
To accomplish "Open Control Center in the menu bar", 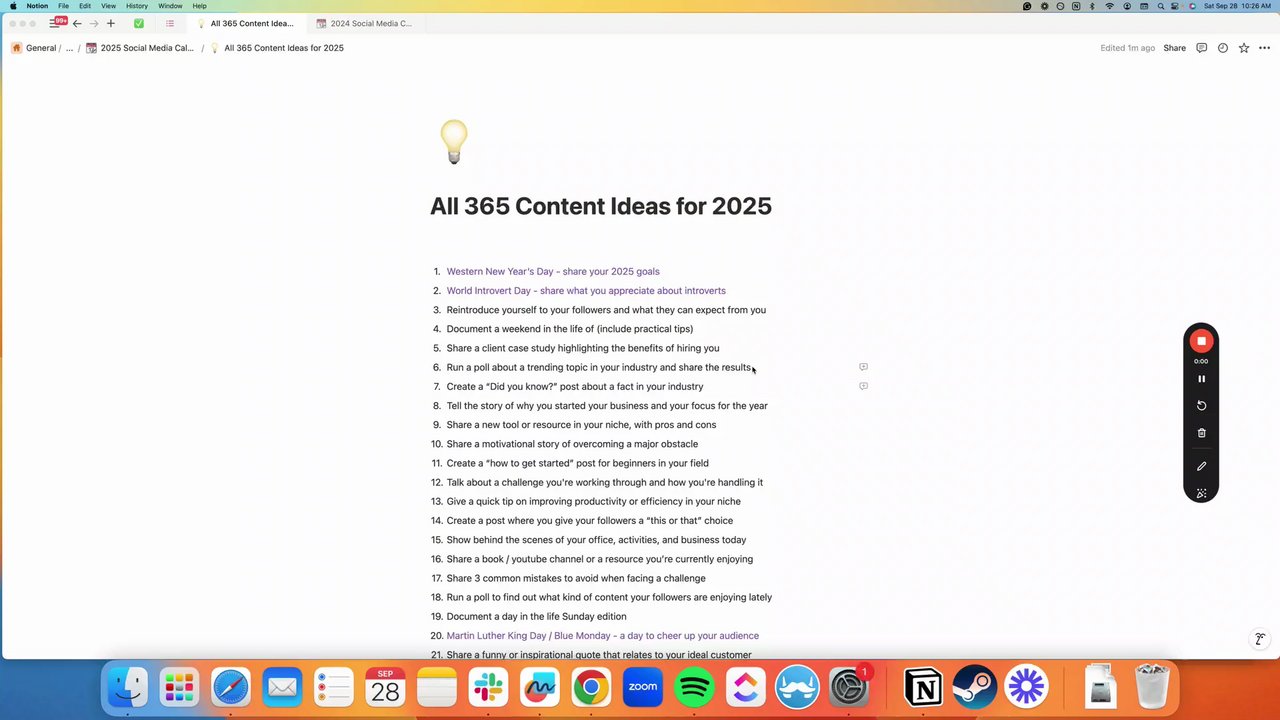I will tap(1177, 6).
